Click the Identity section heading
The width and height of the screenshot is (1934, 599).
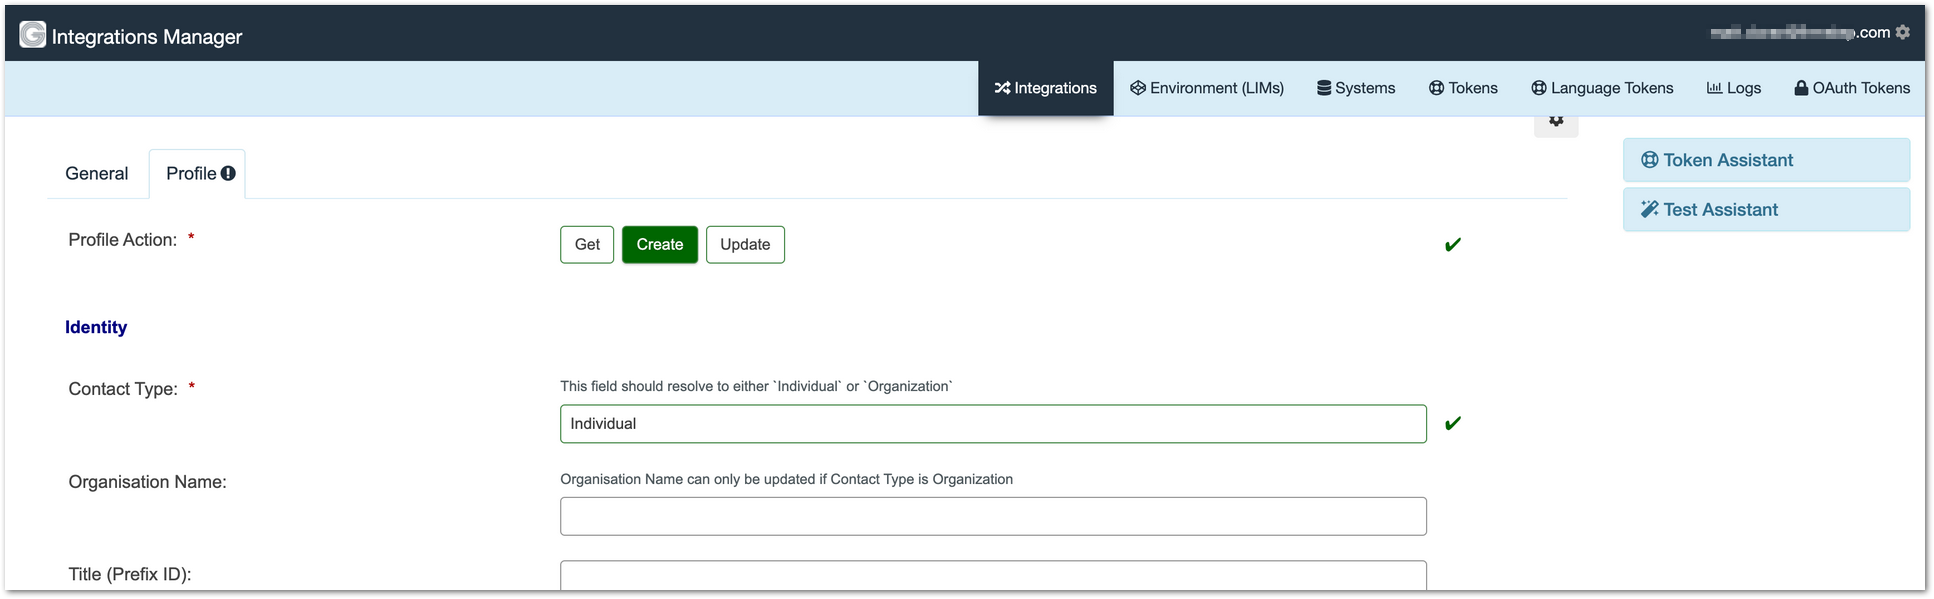coord(96,327)
